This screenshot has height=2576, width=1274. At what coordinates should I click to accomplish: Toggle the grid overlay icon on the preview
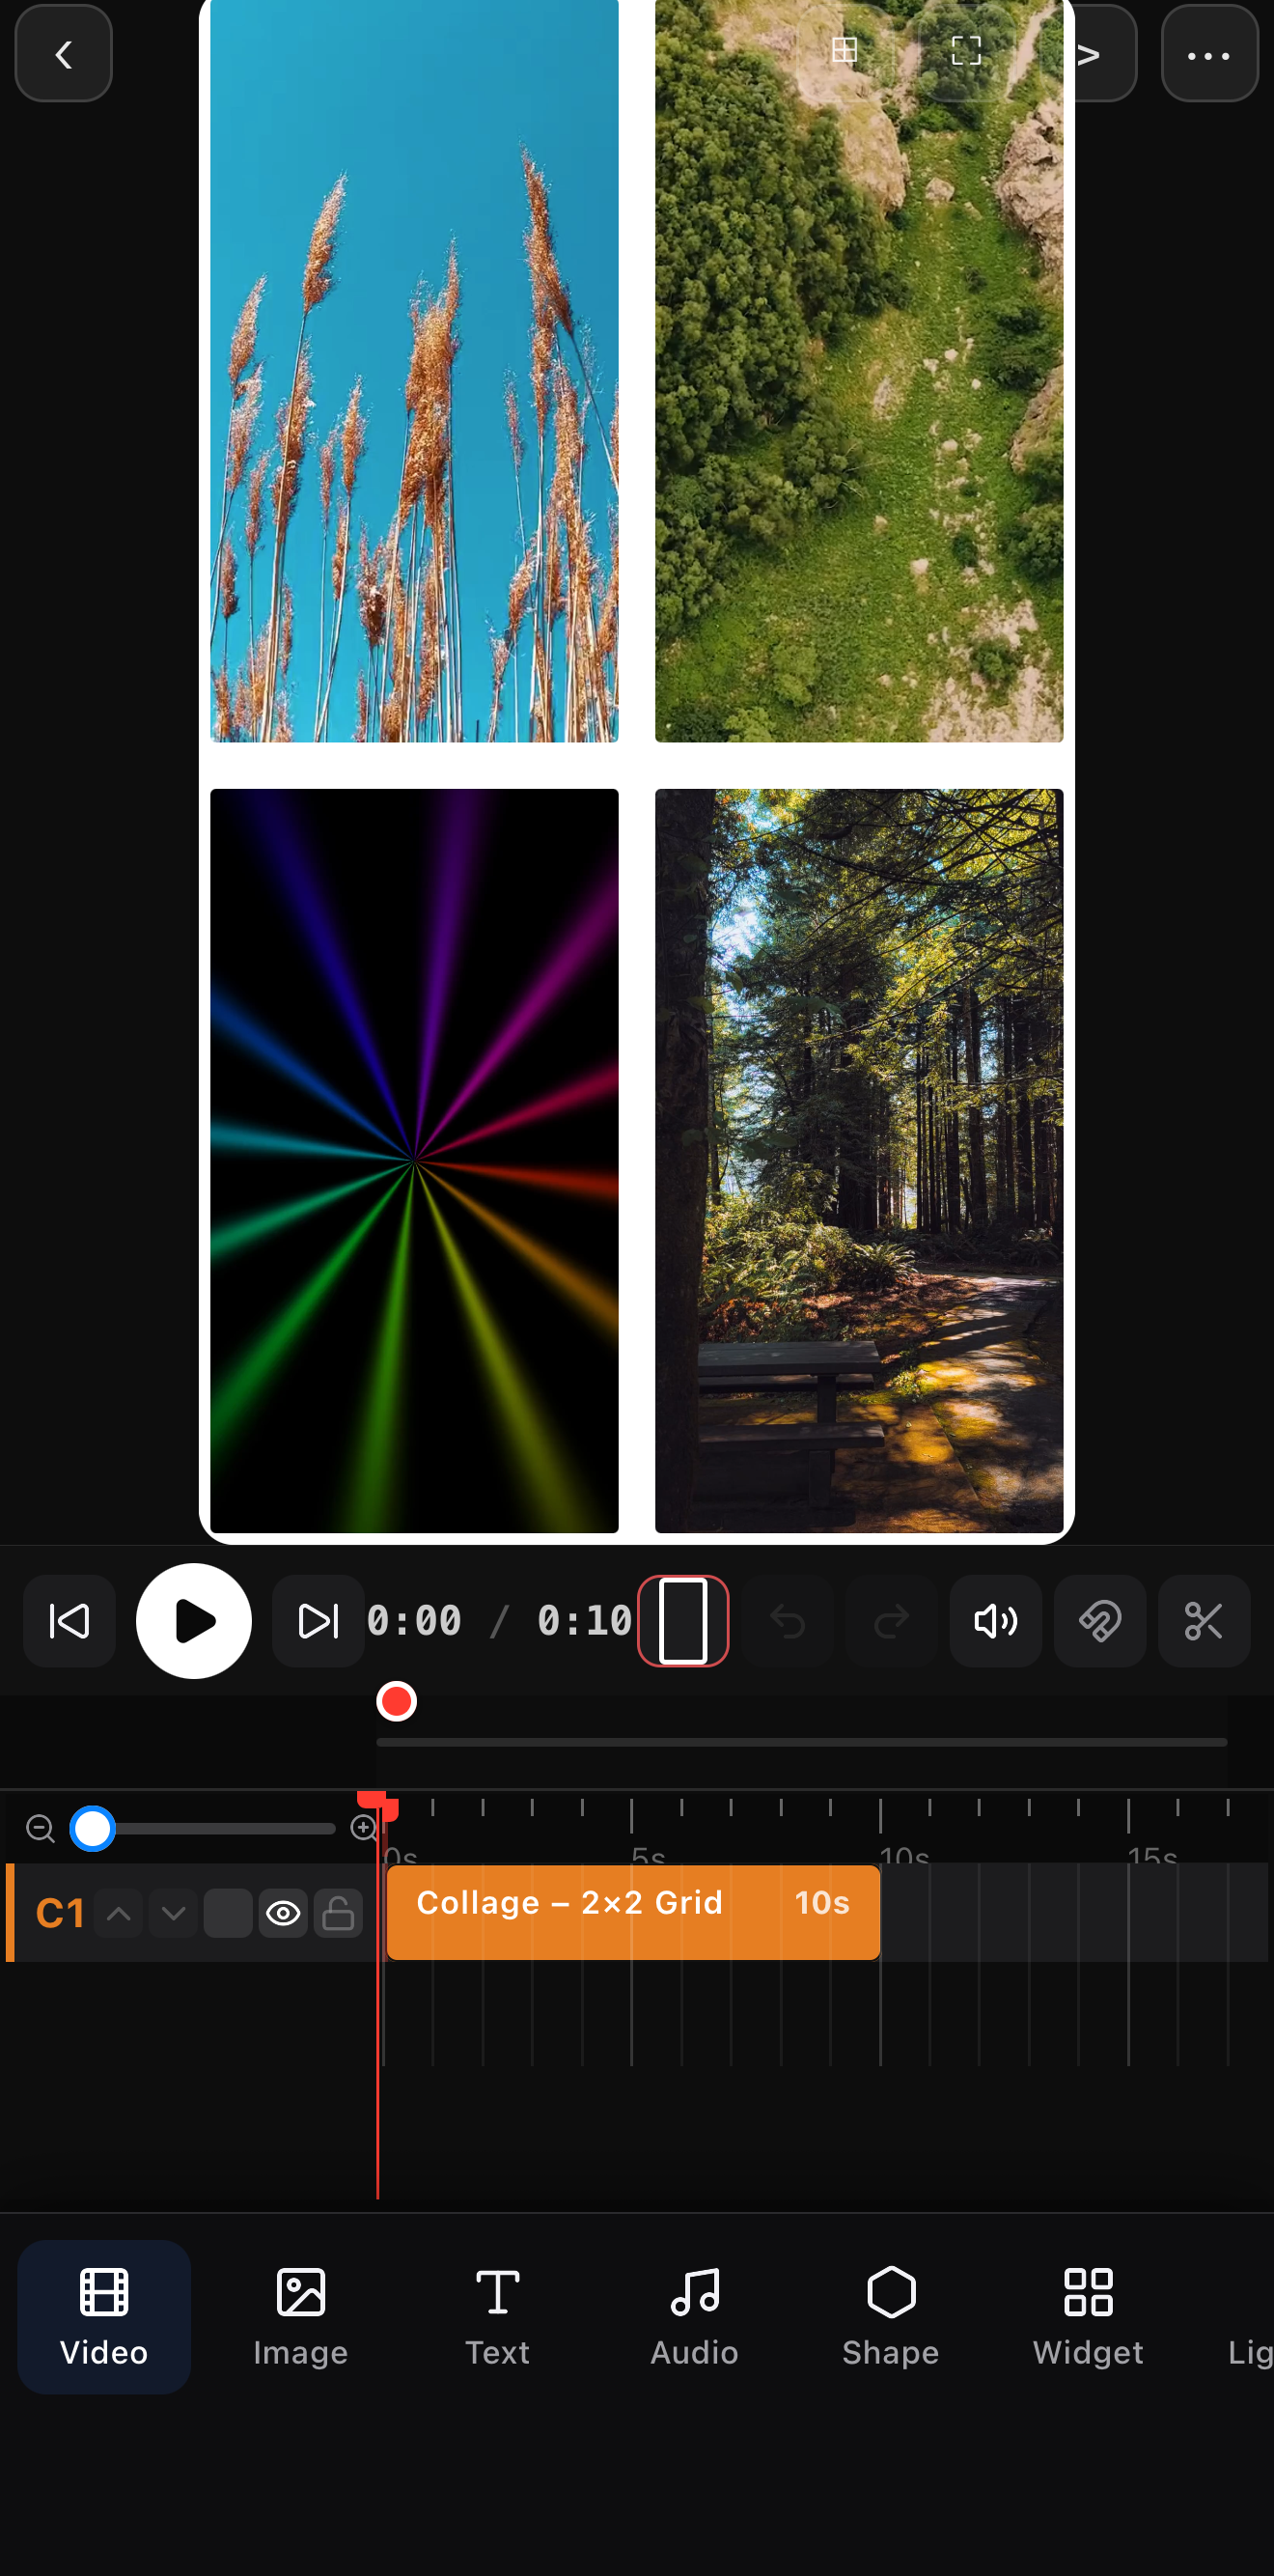point(845,50)
